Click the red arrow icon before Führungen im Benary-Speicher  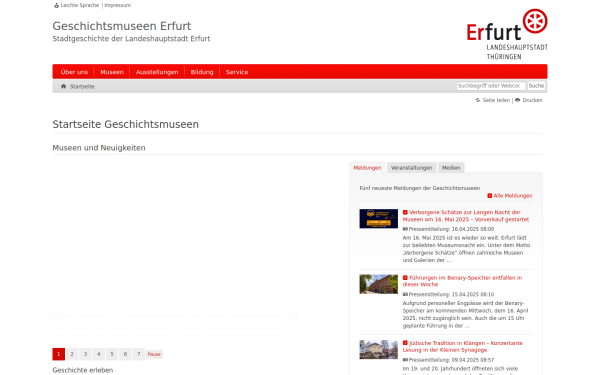click(405, 278)
